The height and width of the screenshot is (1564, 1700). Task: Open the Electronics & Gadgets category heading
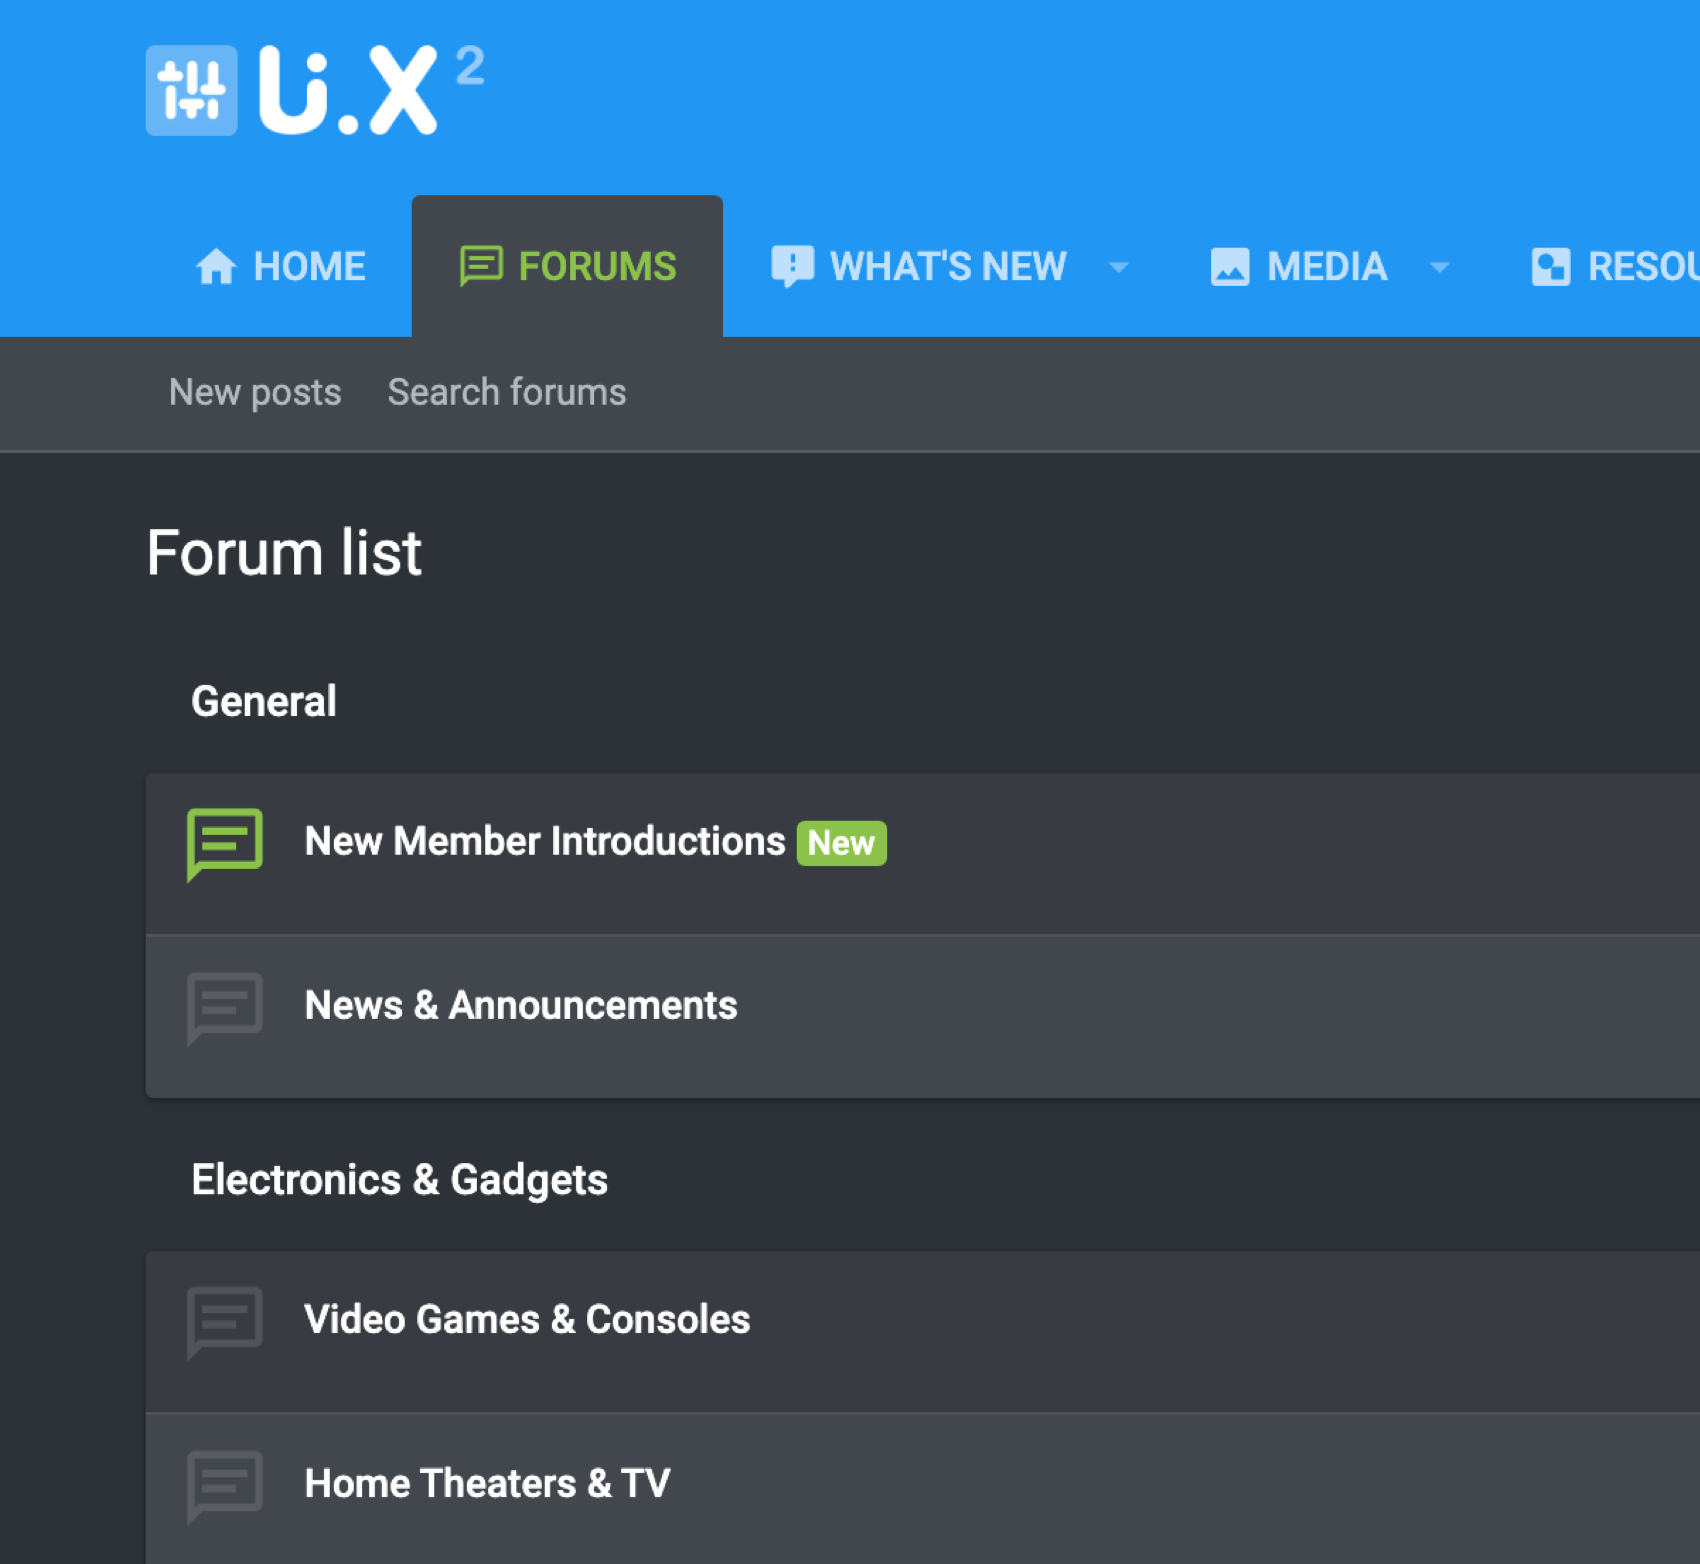pyautogui.click(x=399, y=1180)
